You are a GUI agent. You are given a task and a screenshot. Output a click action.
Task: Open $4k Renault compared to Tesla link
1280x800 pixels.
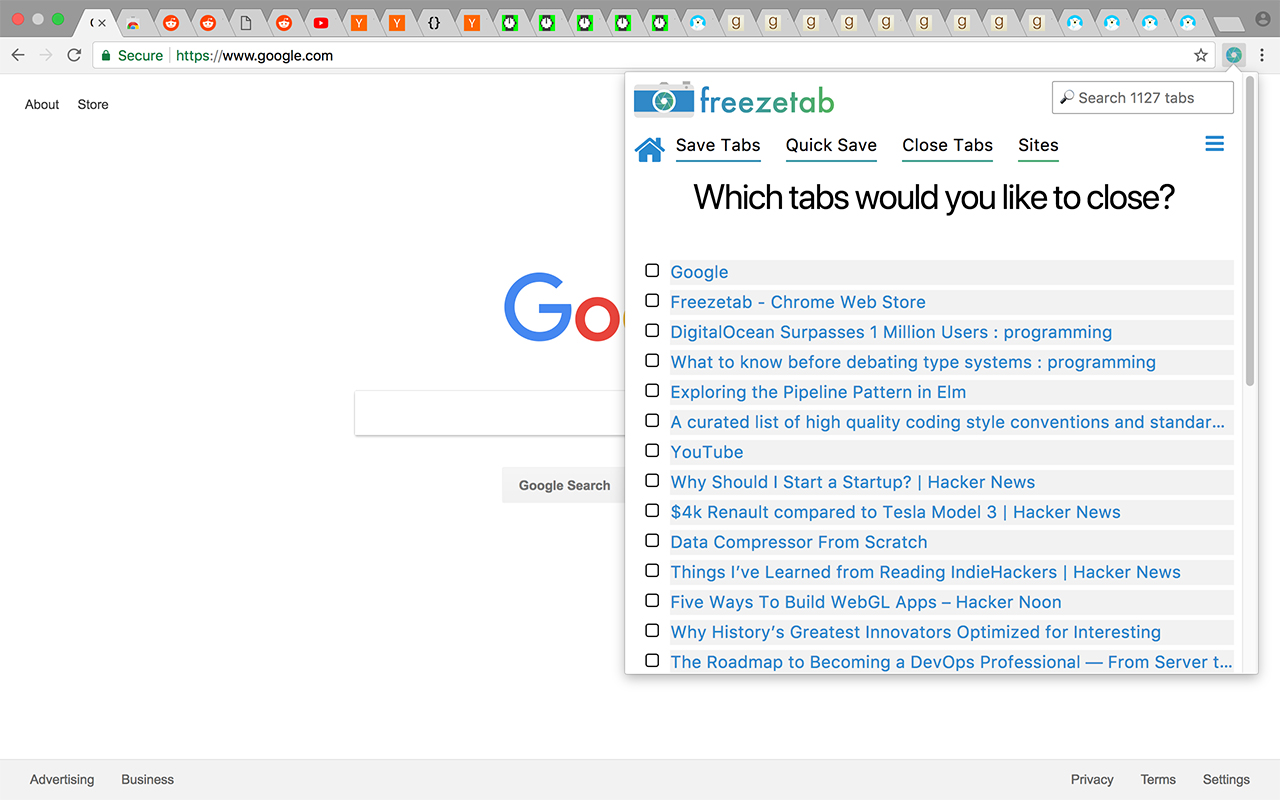point(895,512)
